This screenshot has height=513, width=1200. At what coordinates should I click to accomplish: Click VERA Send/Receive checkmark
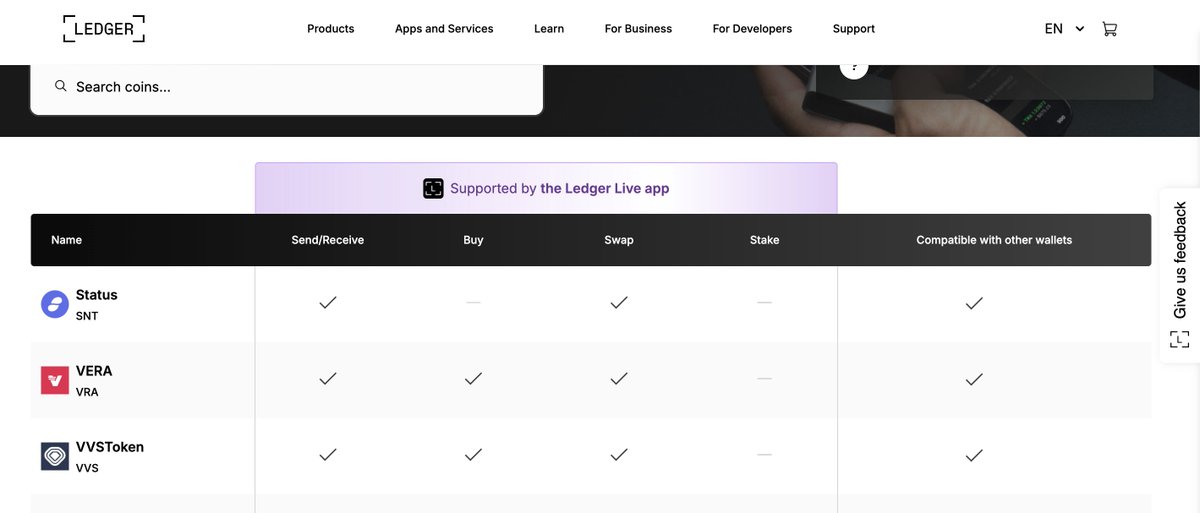(327, 378)
